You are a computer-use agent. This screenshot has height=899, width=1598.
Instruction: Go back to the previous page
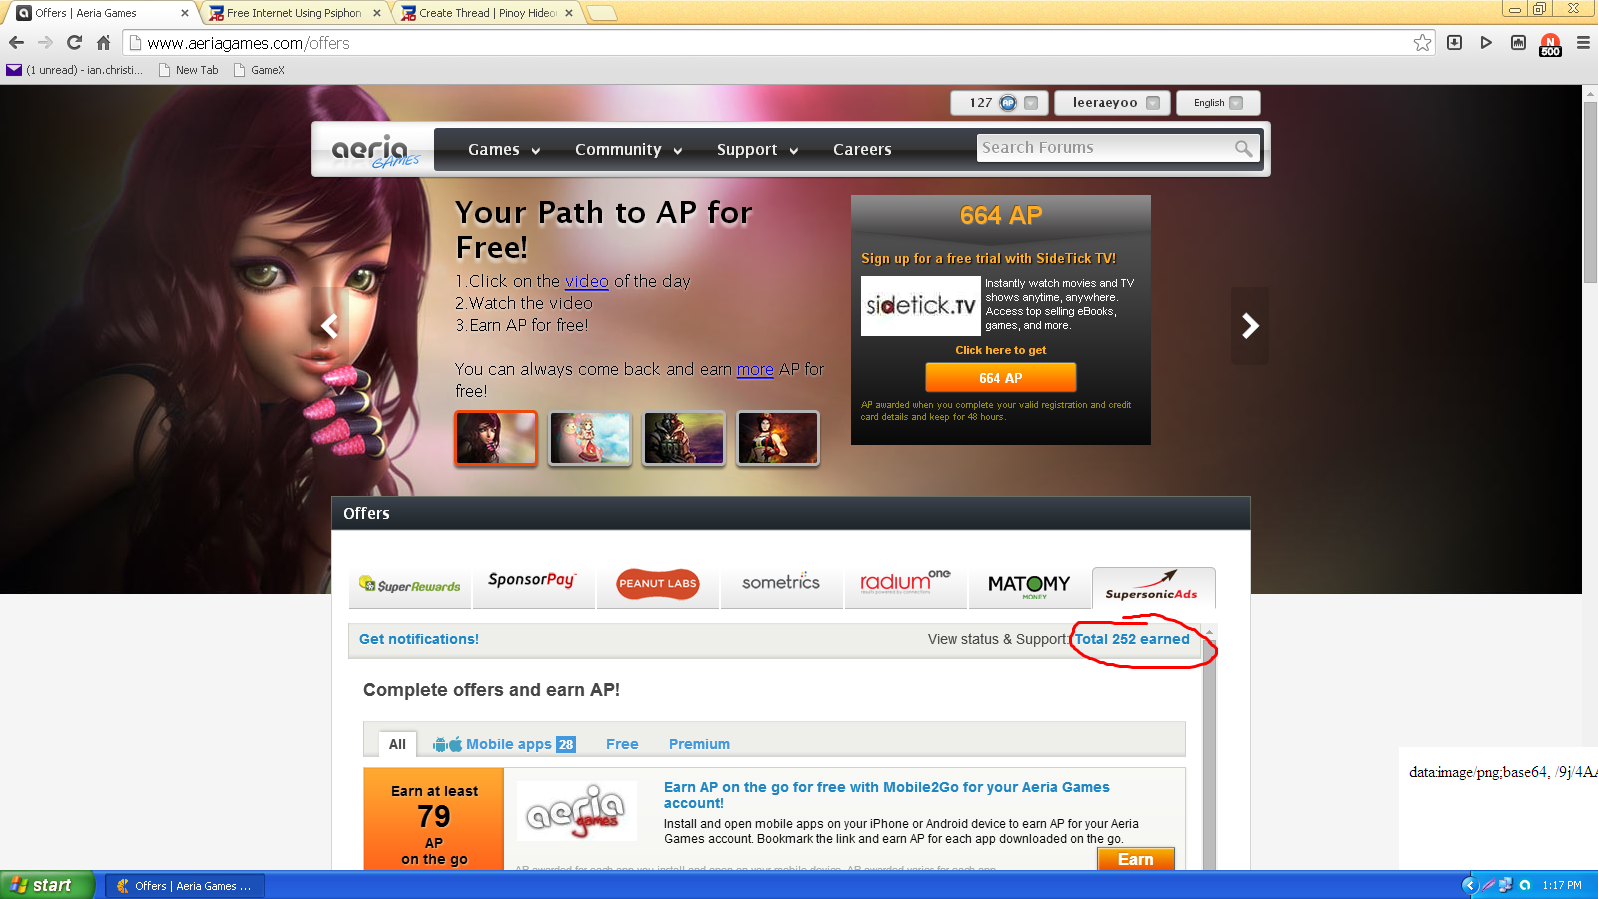coord(16,43)
